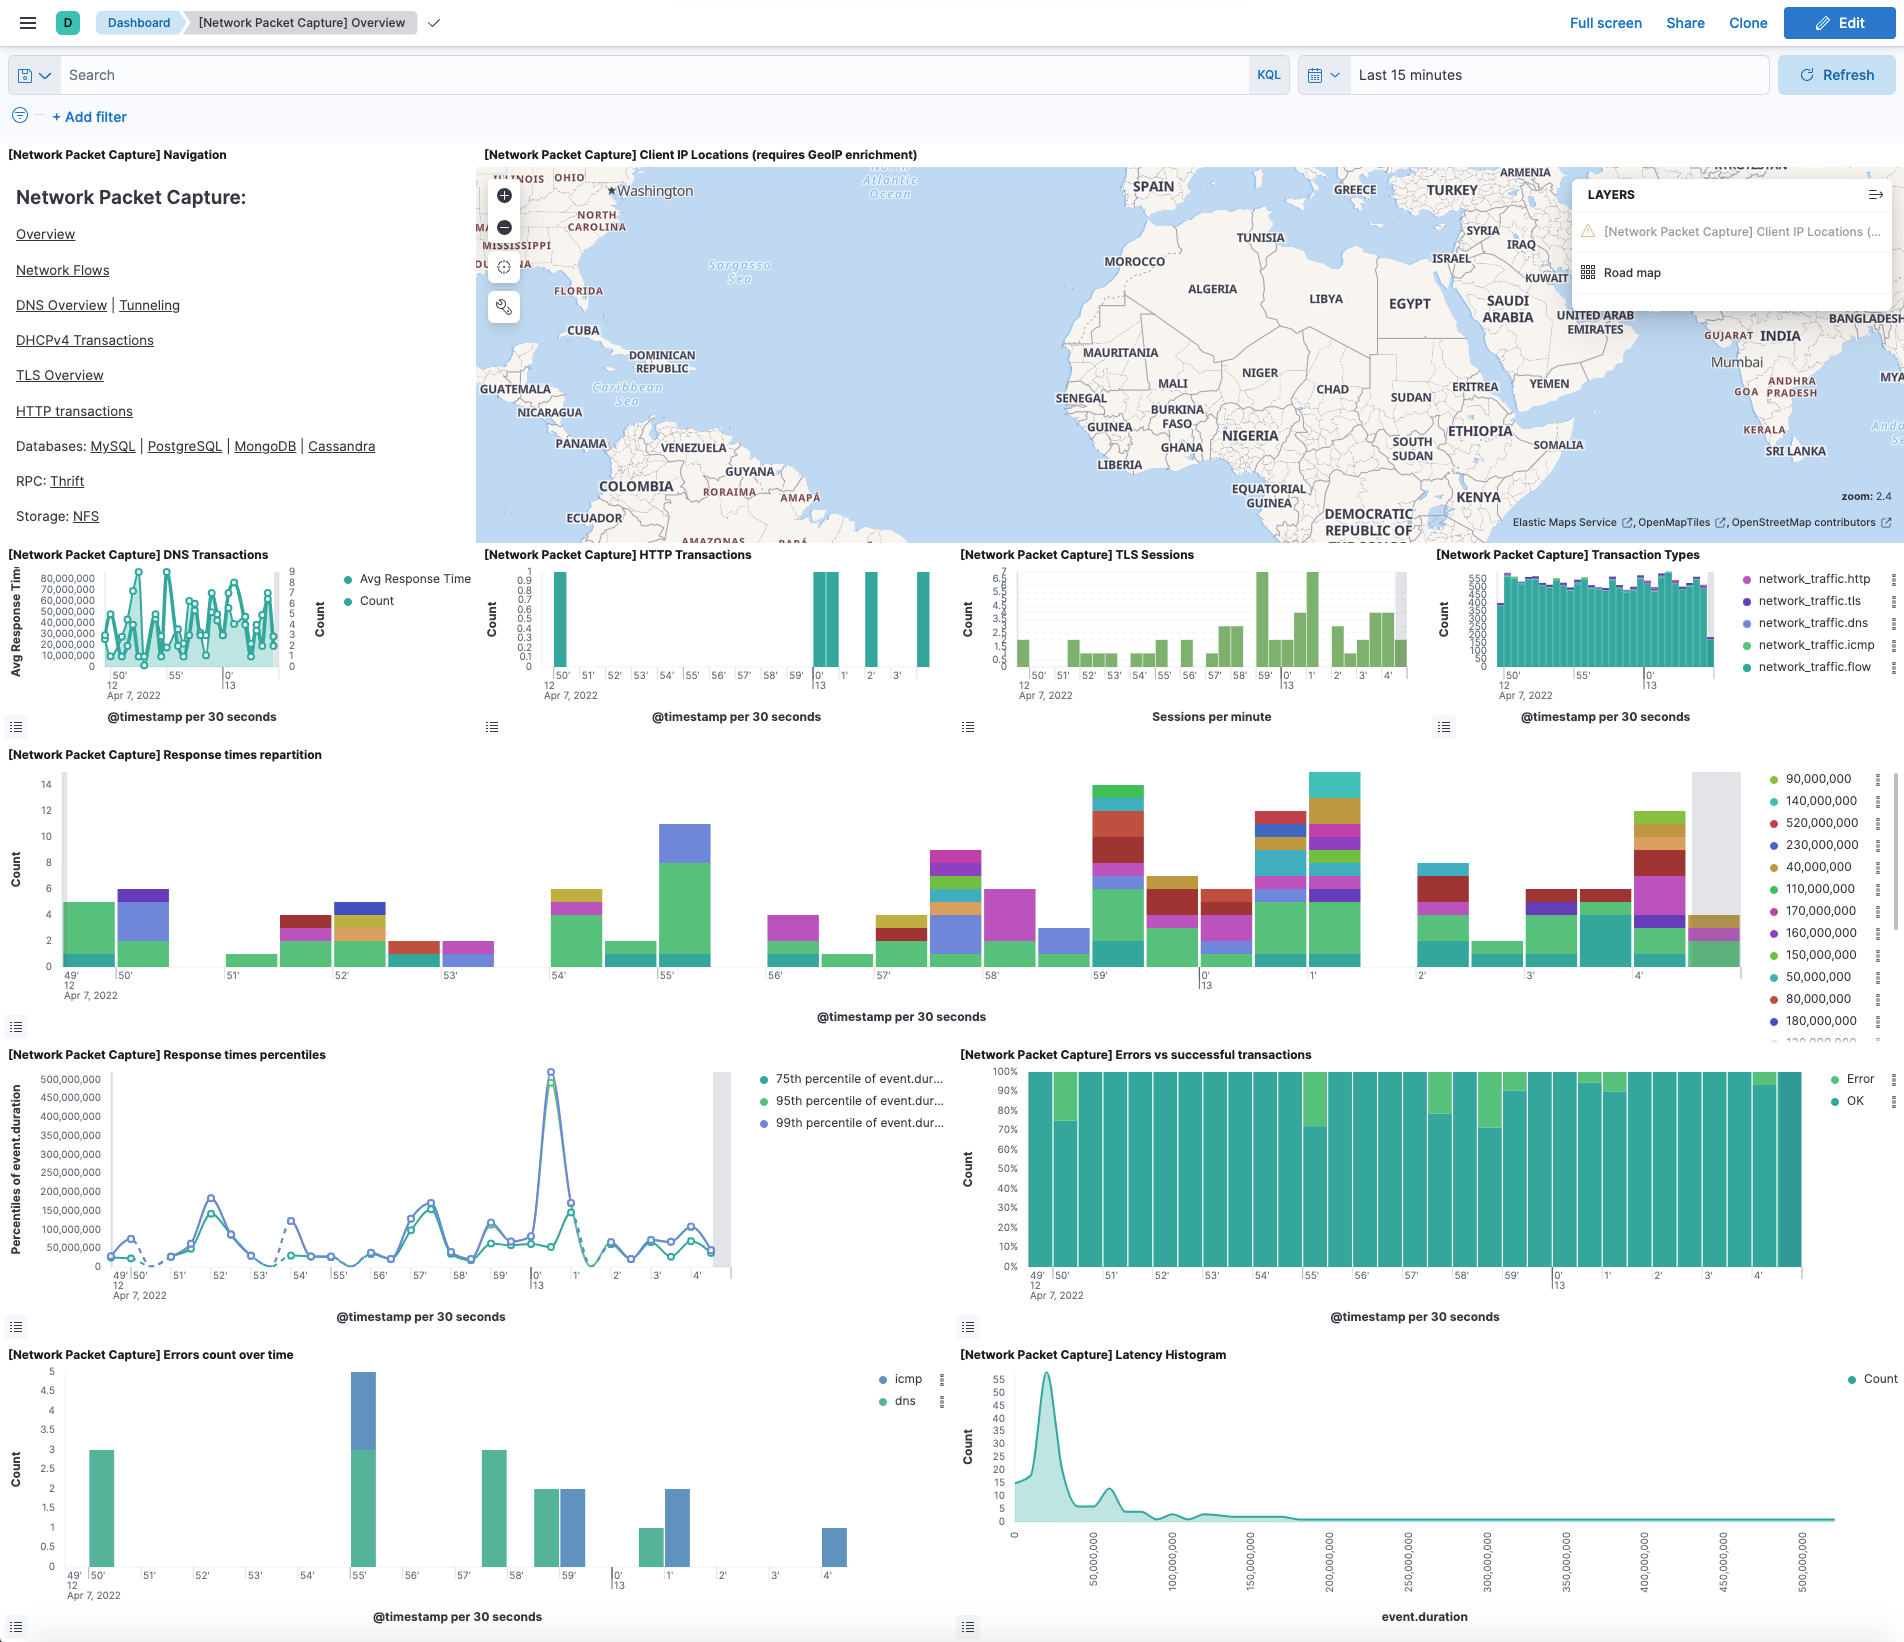Click the OK series color swatch
The height and width of the screenshot is (1642, 1904).
point(1836,1100)
